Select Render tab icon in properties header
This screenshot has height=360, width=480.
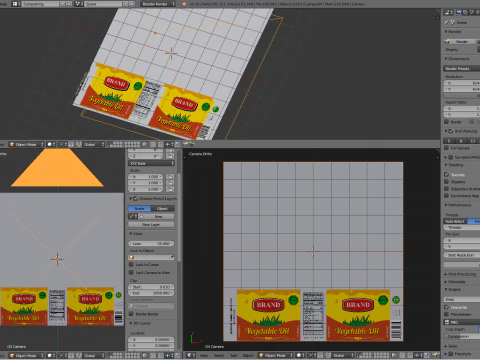pos(459,12)
